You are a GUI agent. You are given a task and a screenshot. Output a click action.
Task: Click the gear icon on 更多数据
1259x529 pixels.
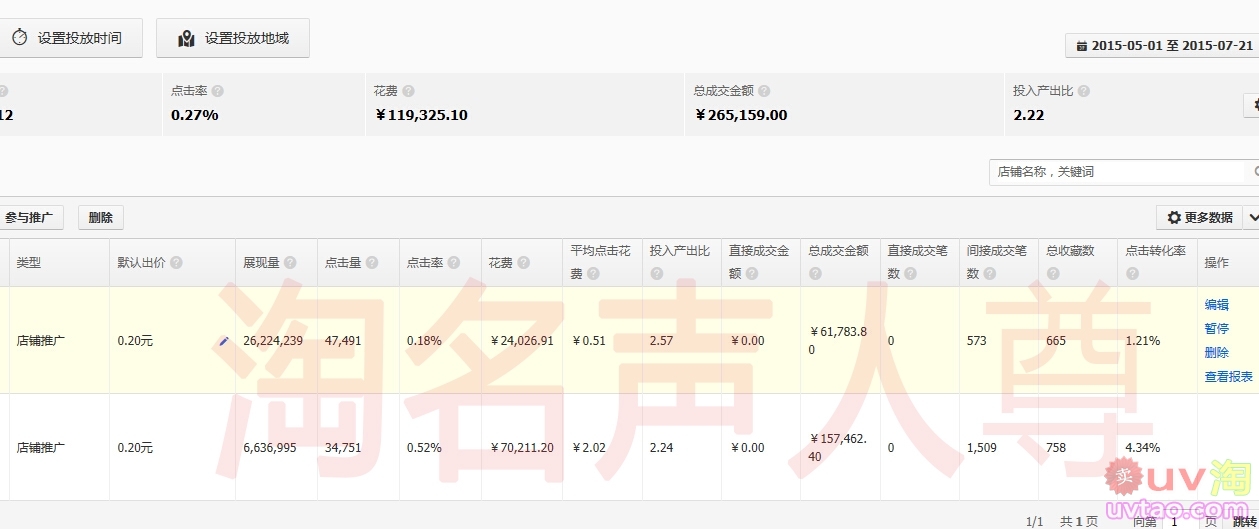tap(1174, 217)
